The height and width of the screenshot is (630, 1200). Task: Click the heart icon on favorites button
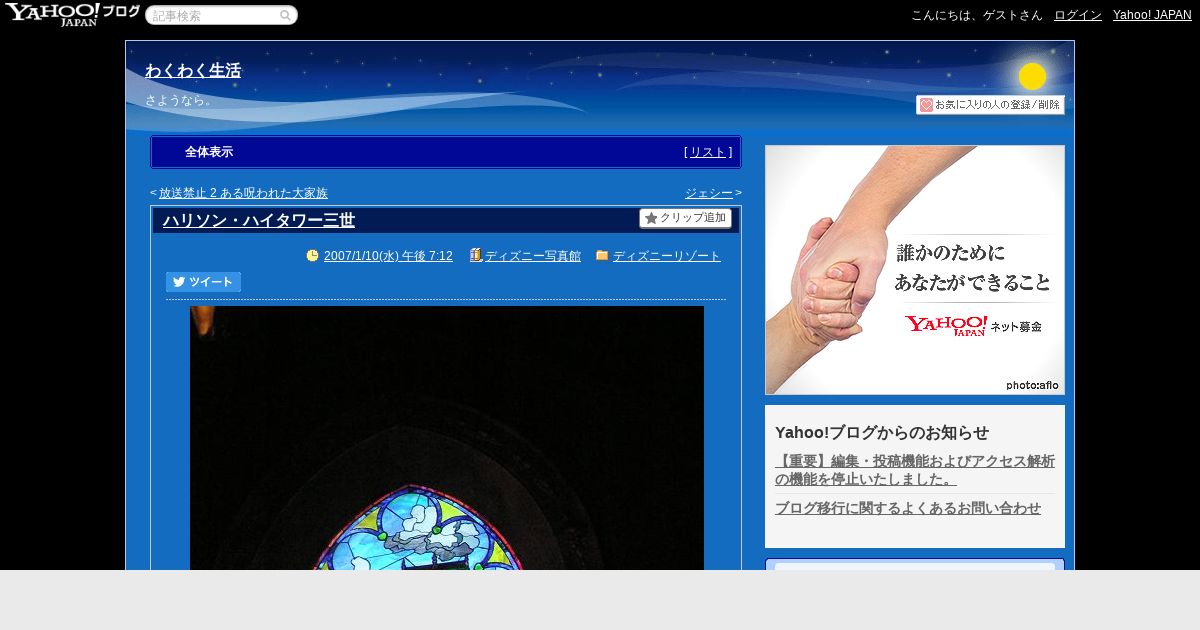pyautogui.click(x=926, y=105)
